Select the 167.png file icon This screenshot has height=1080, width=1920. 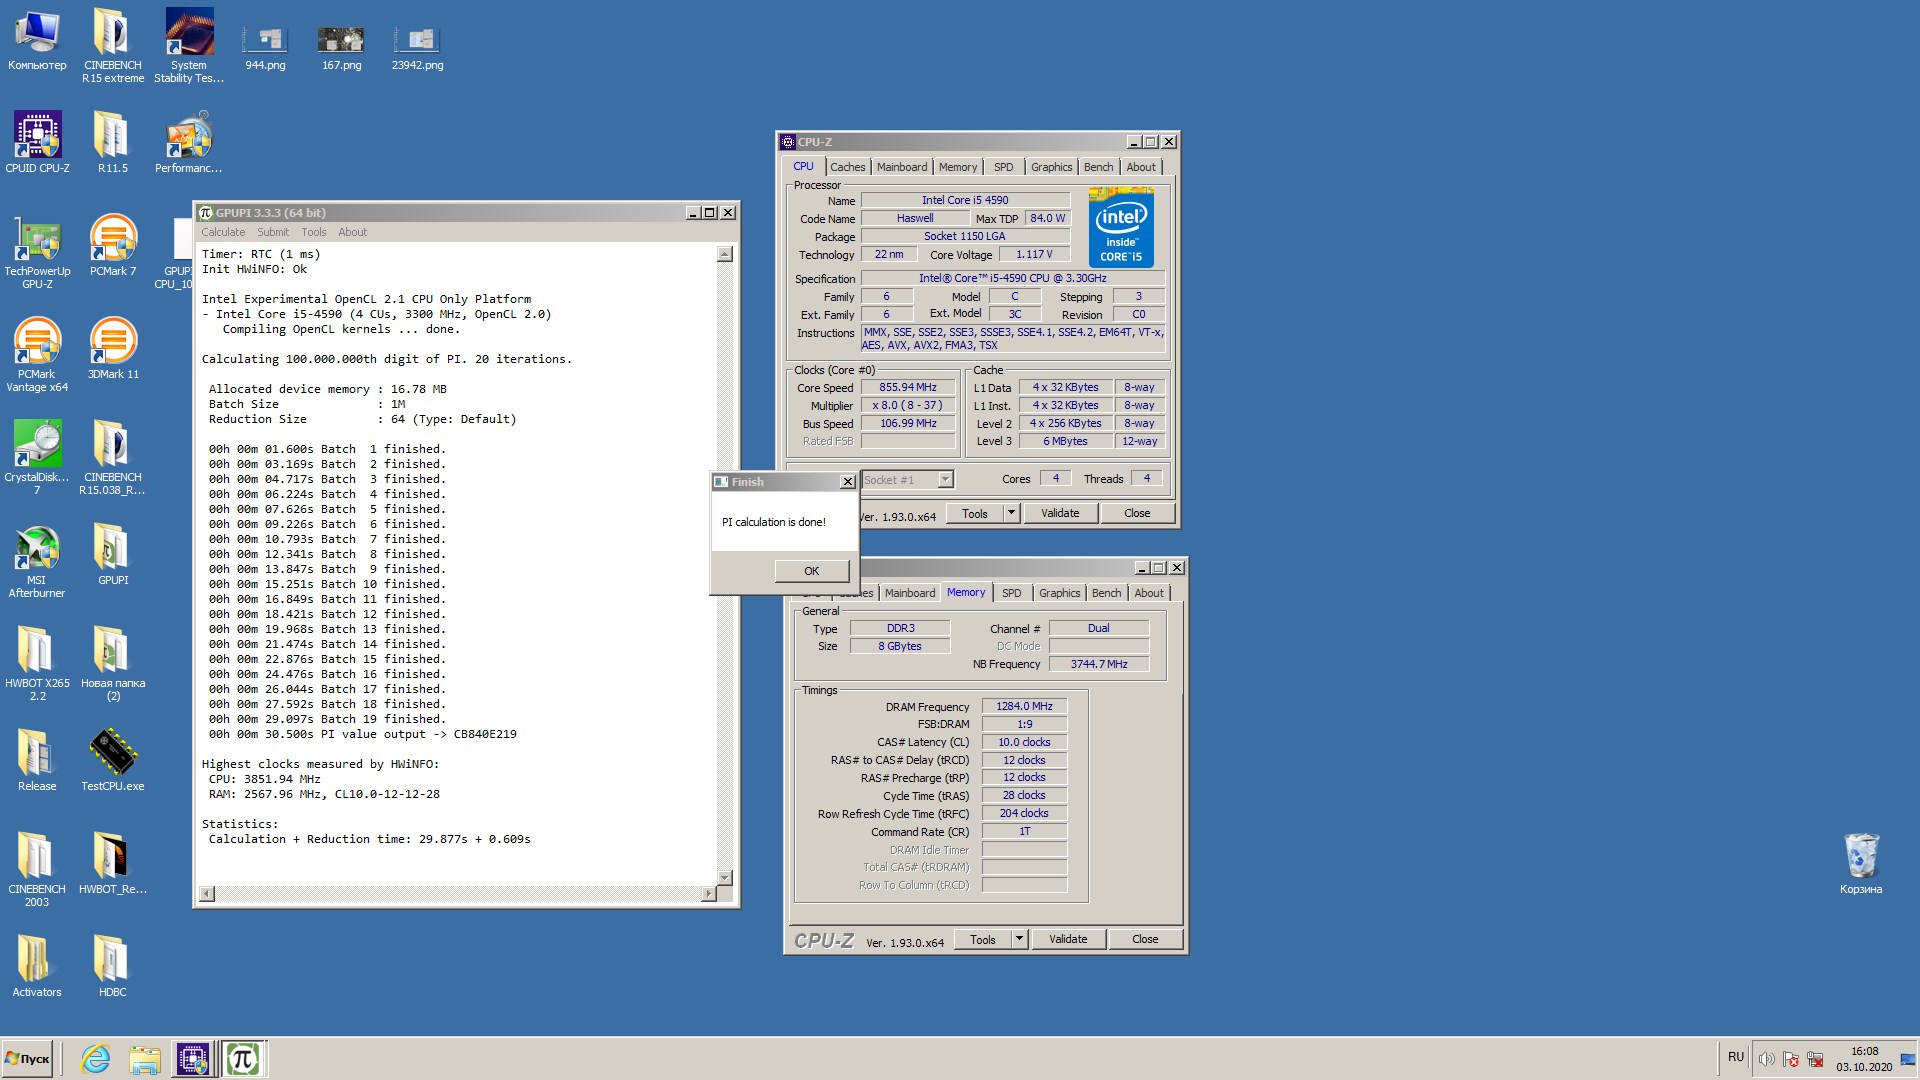tap(341, 47)
